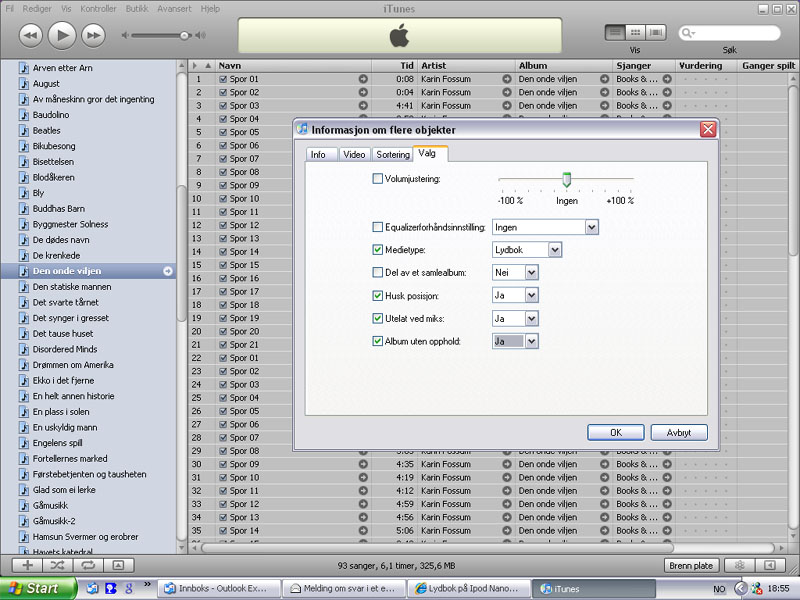Open the Avansert menu
This screenshot has width=800, height=600.
point(174,9)
